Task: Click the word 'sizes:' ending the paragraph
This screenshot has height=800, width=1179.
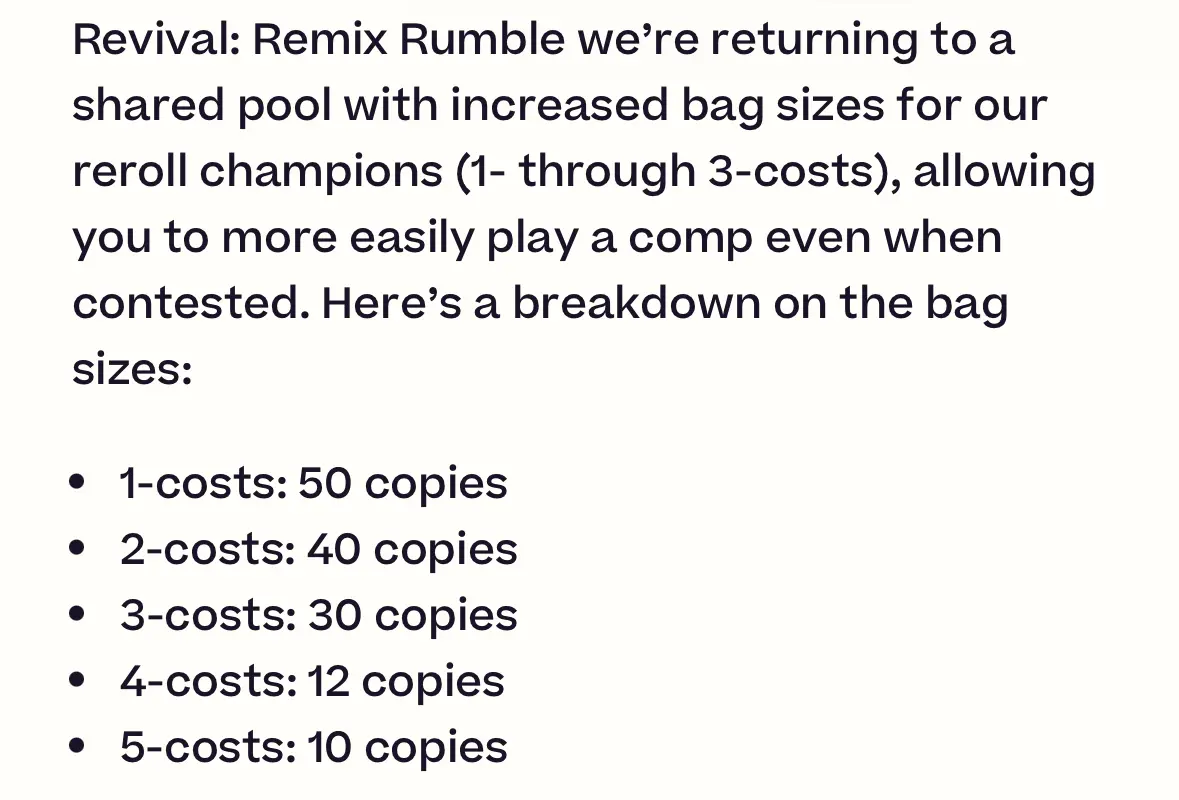Action: point(132,370)
